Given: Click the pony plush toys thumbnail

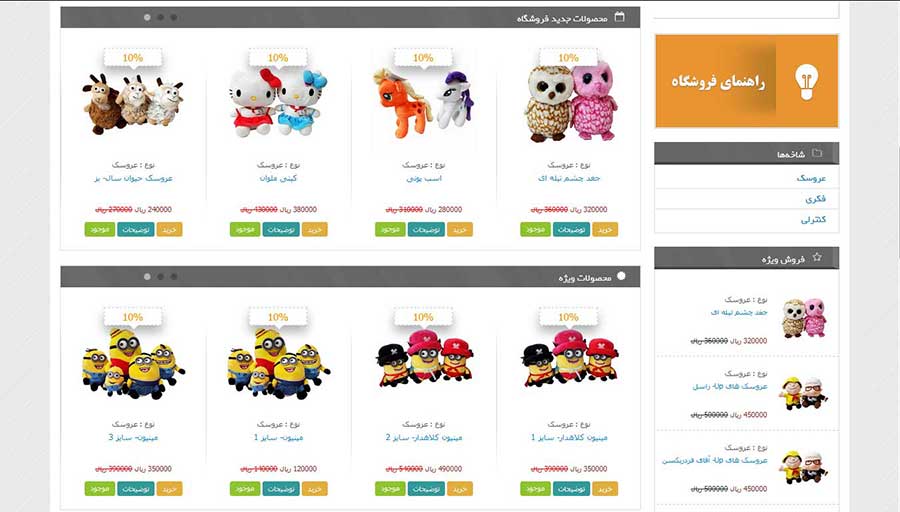Looking at the screenshot, I should (424, 103).
